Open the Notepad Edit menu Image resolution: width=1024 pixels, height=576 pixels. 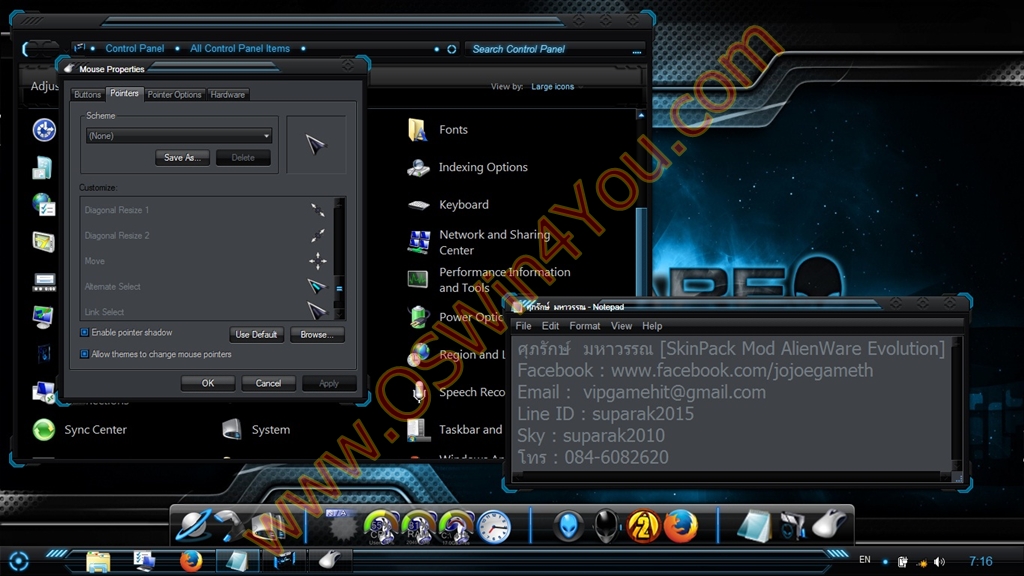551,326
